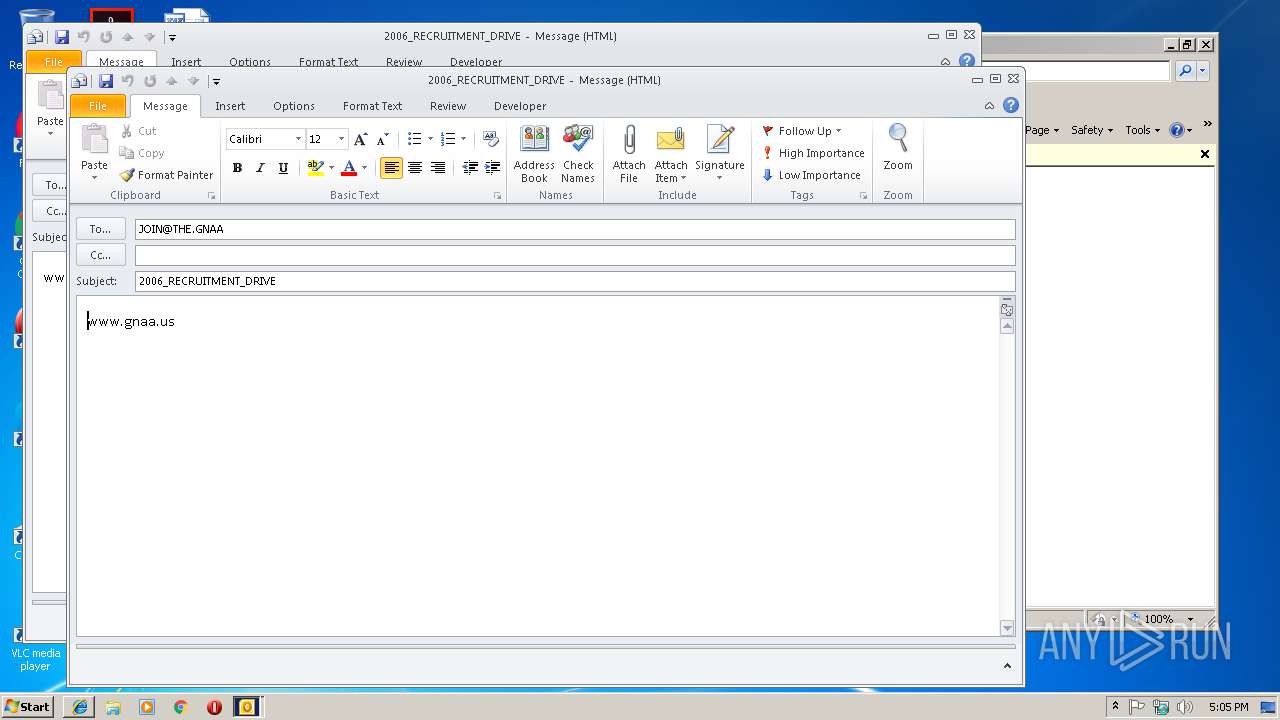Viewport: 1280px width, 720px height.
Task: Switch to the Review tab
Action: [448, 106]
